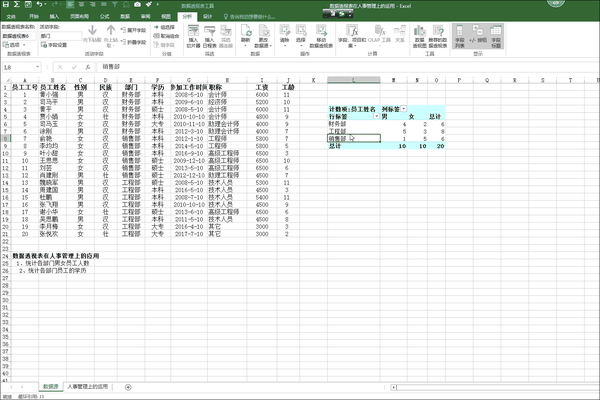The width and height of the screenshot is (600, 400).
Task: Click the AutoSum sigma icon in quick access toolbar
Action: pos(17,4)
